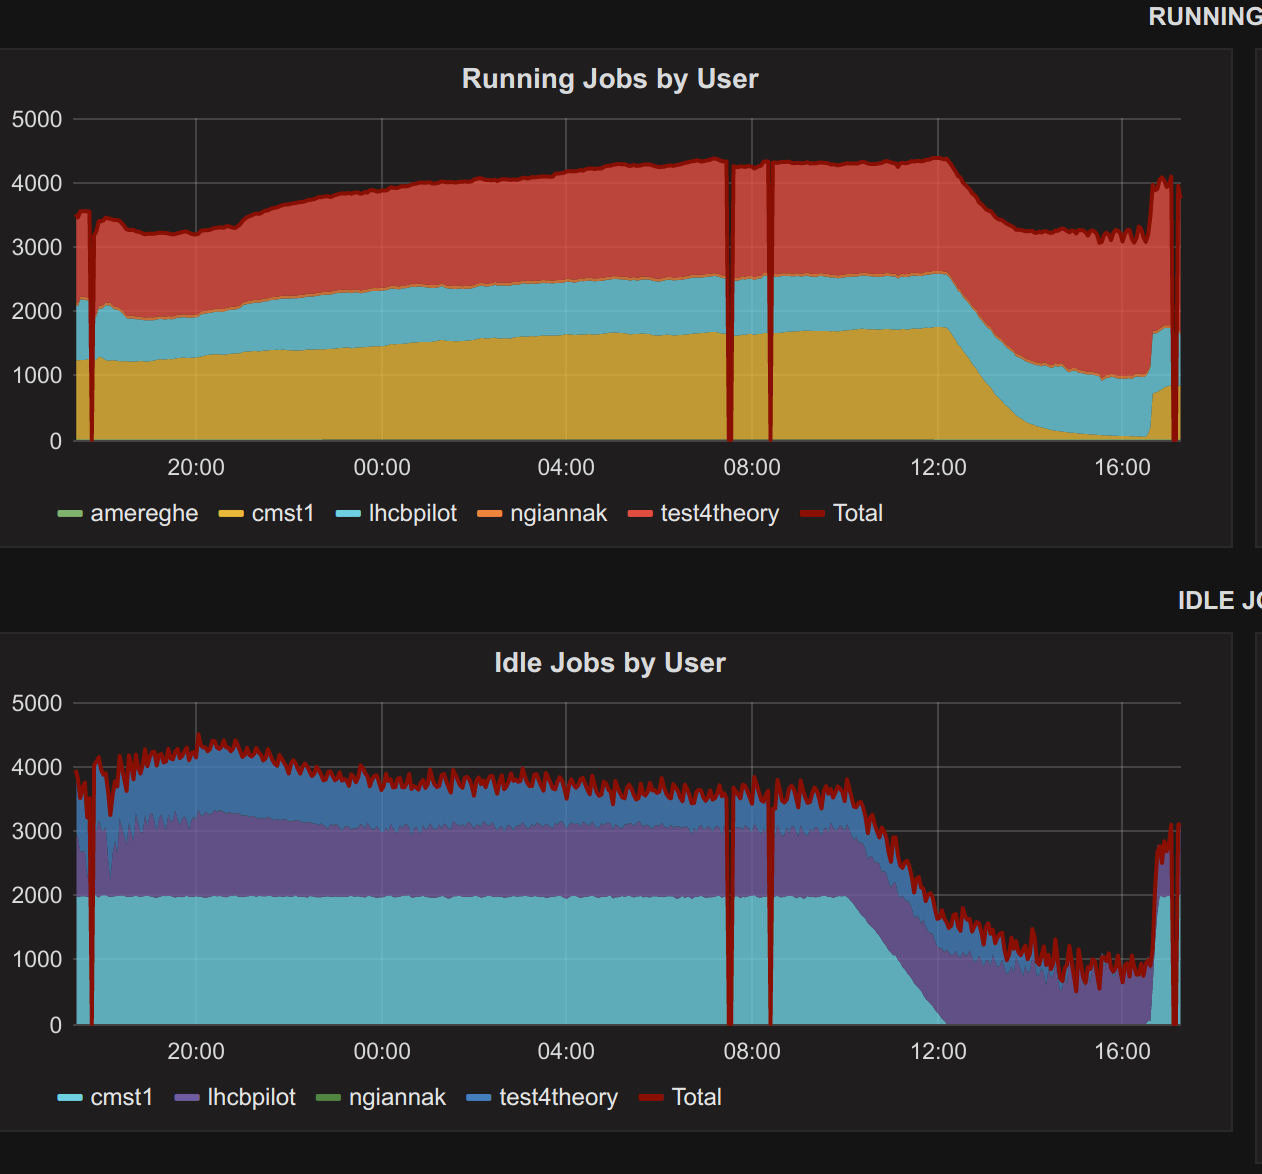Collapse the IDLE row header
The image size is (1262, 1174).
coord(1218,601)
